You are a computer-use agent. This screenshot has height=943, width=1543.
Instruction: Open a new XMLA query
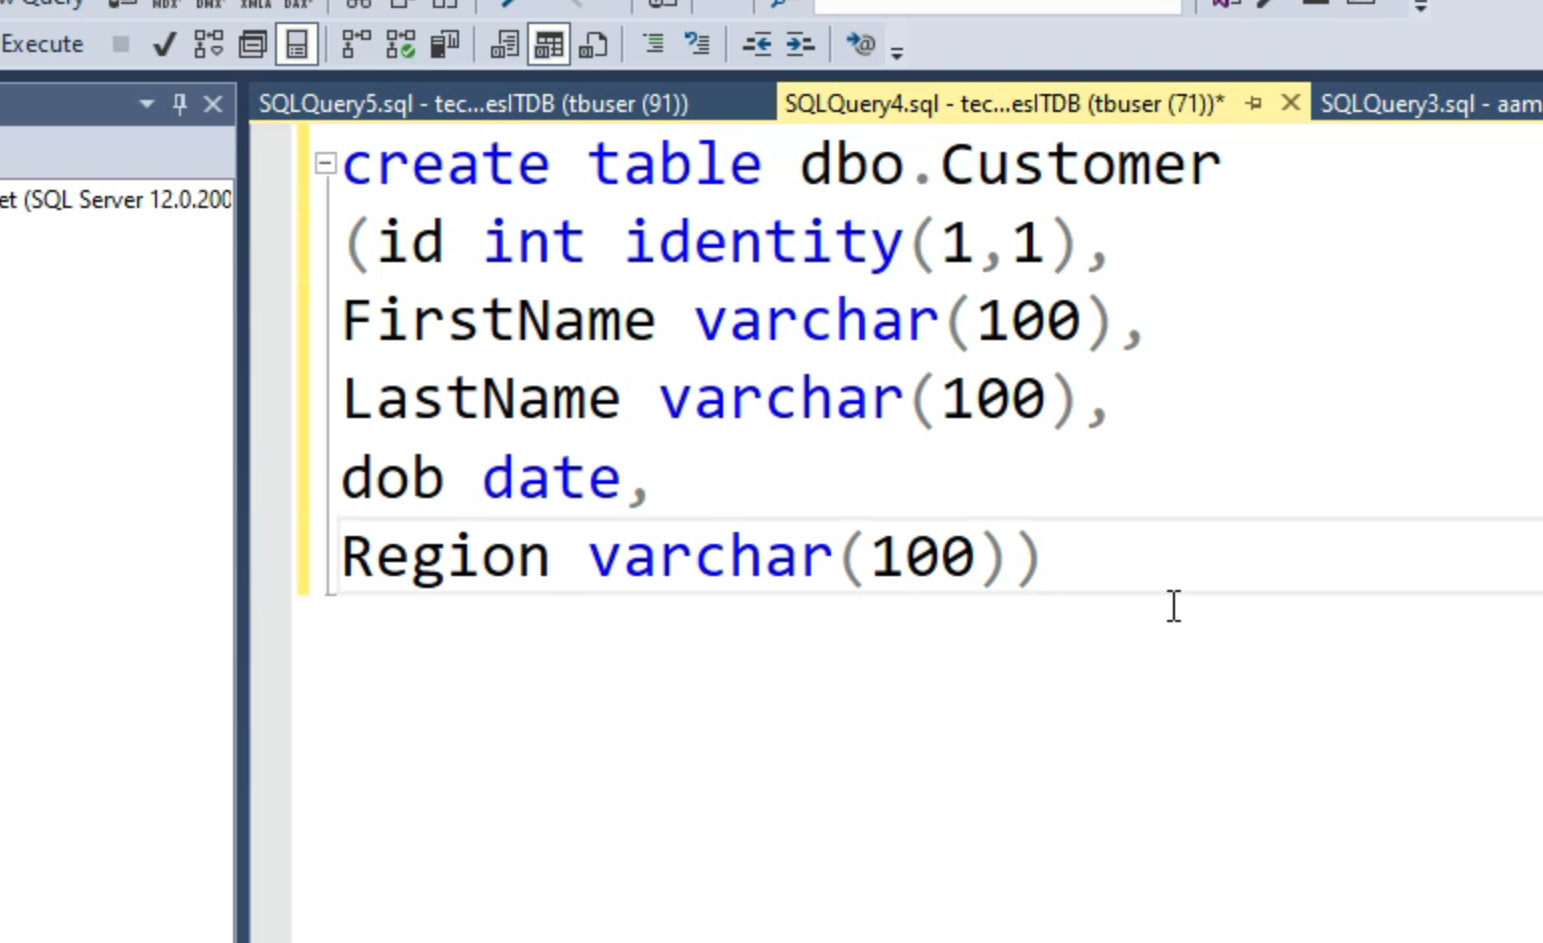[x=255, y=5]
